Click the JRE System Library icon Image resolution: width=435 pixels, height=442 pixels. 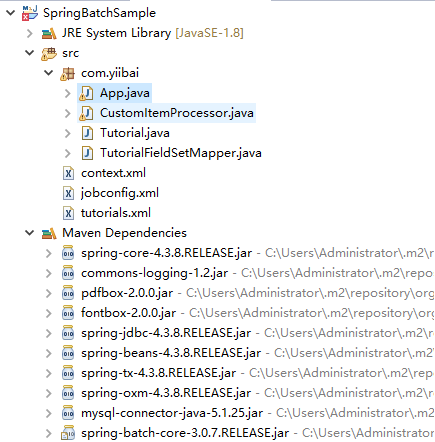click(49, 33)
